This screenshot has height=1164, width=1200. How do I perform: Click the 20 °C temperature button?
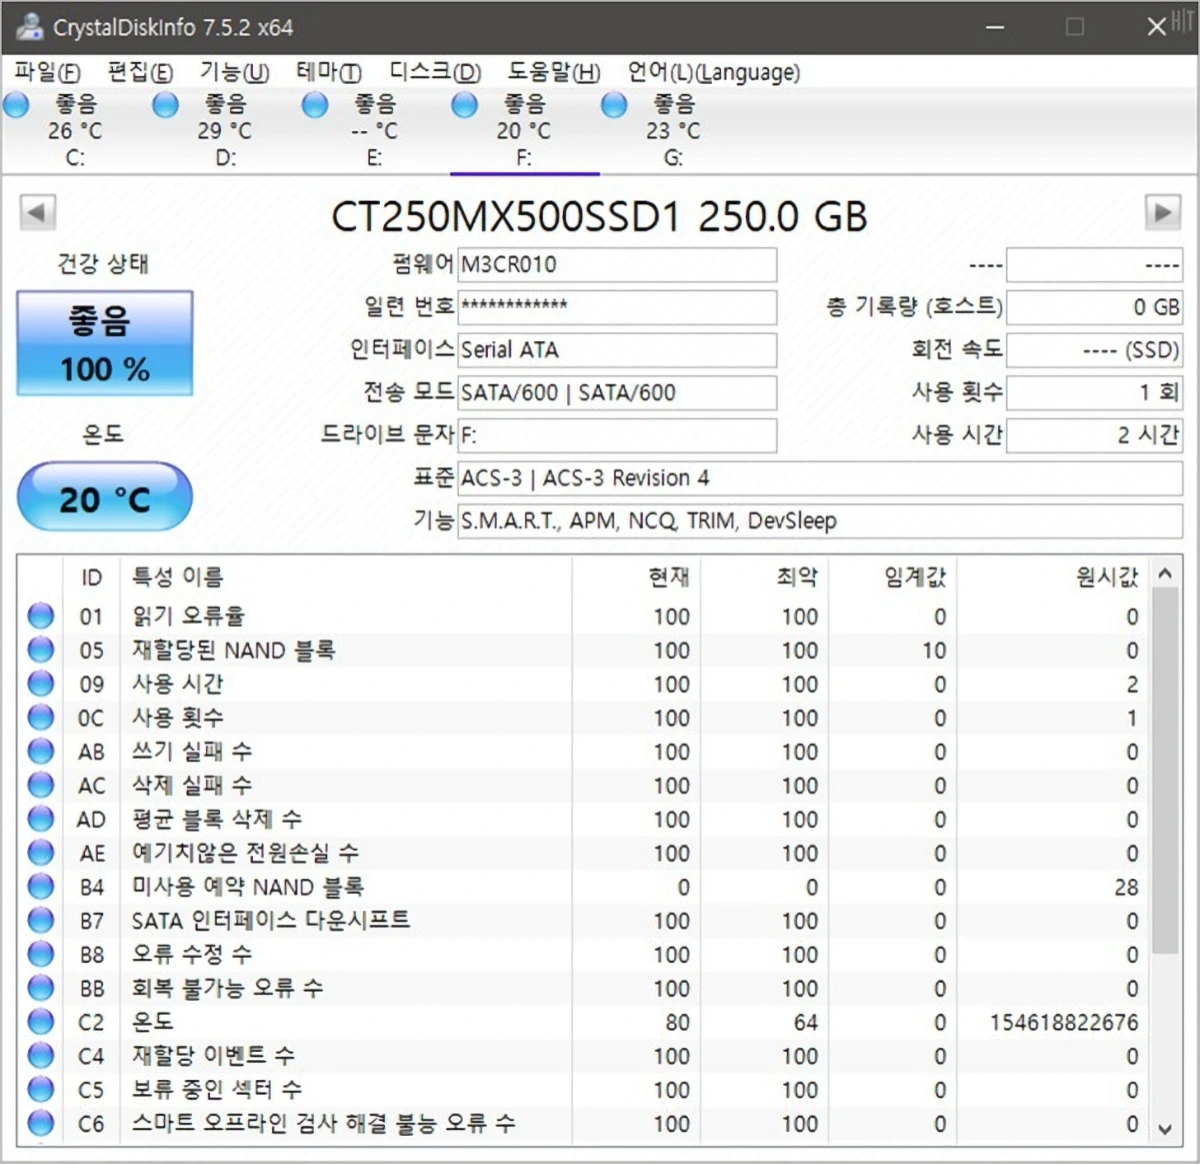(x=104, y=497)
